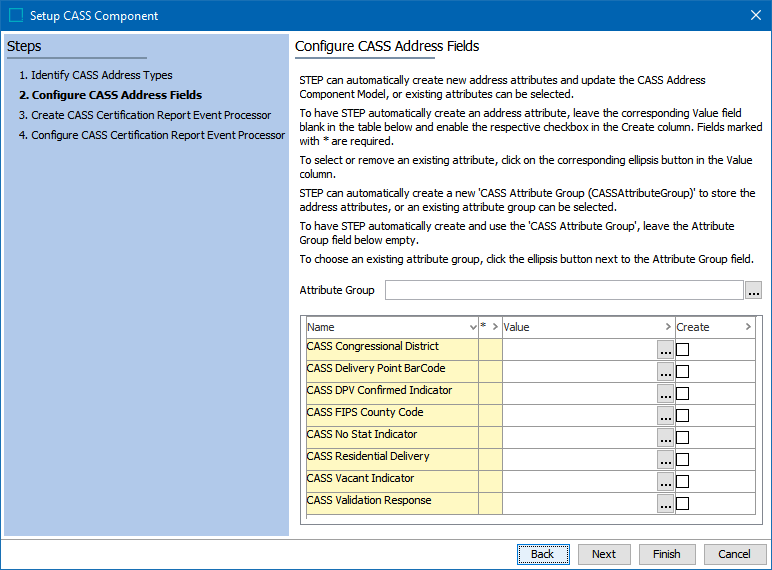Select the CASS DPV Confirmed Indicator name cell

392,393
